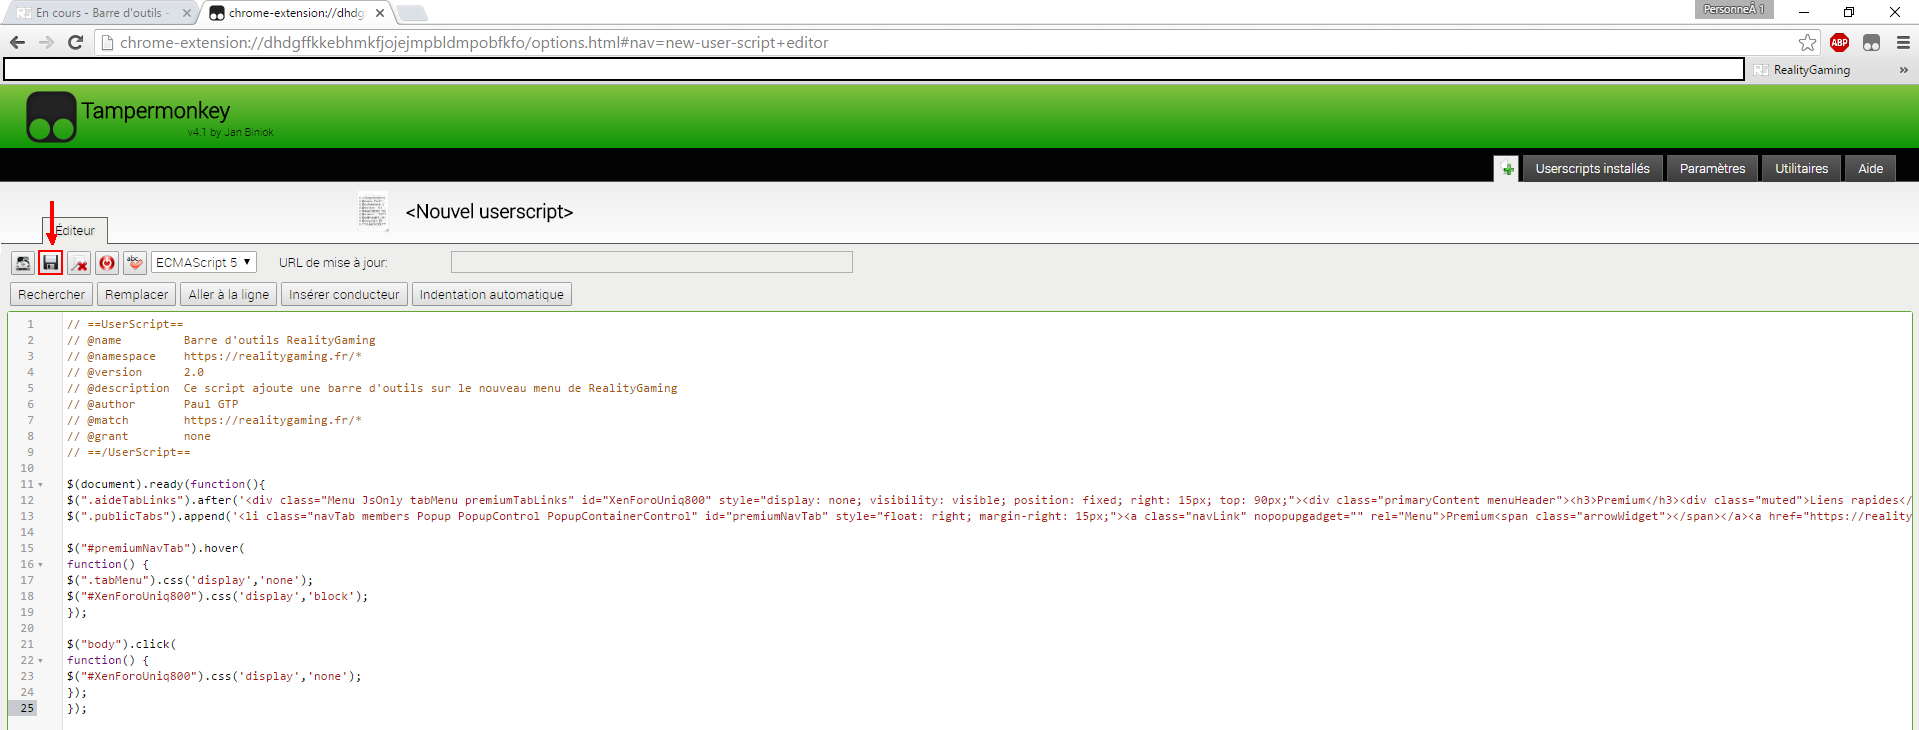1919x730 pixels.
Task: Open the Utilitaires tab
Action: (x=1802, y=169)
